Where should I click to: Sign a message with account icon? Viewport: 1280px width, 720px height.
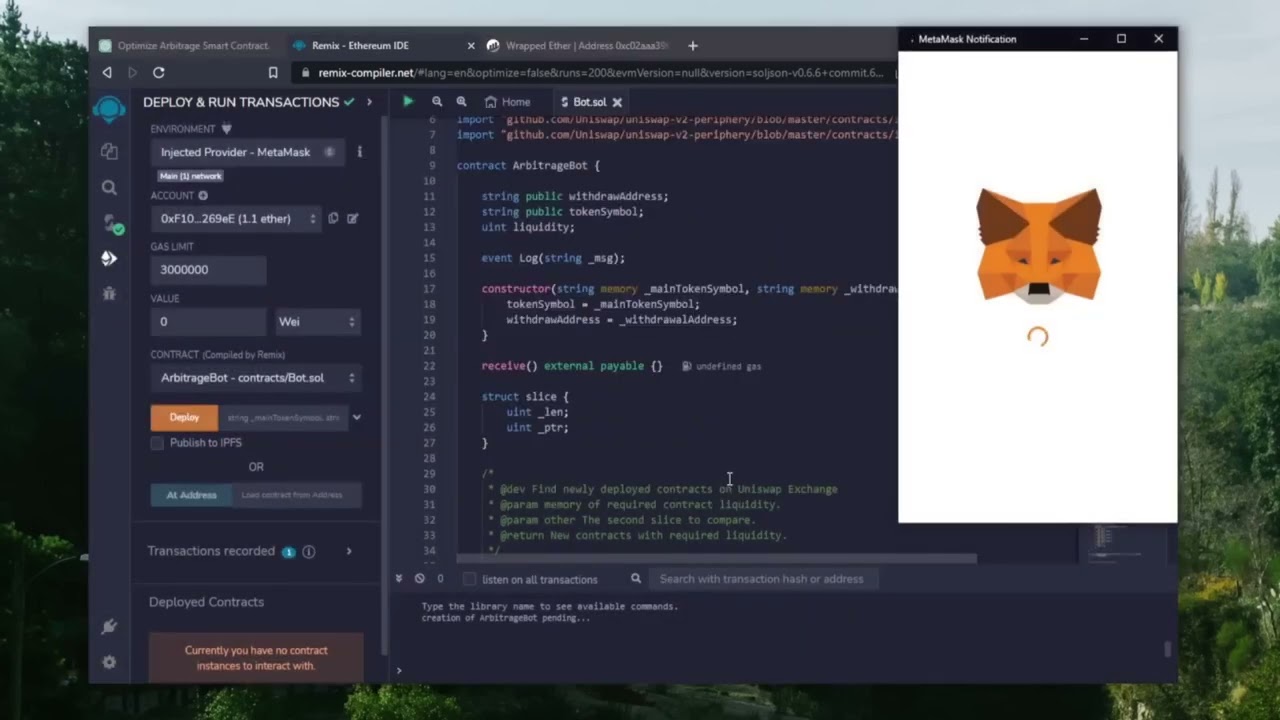pos(352,218)
